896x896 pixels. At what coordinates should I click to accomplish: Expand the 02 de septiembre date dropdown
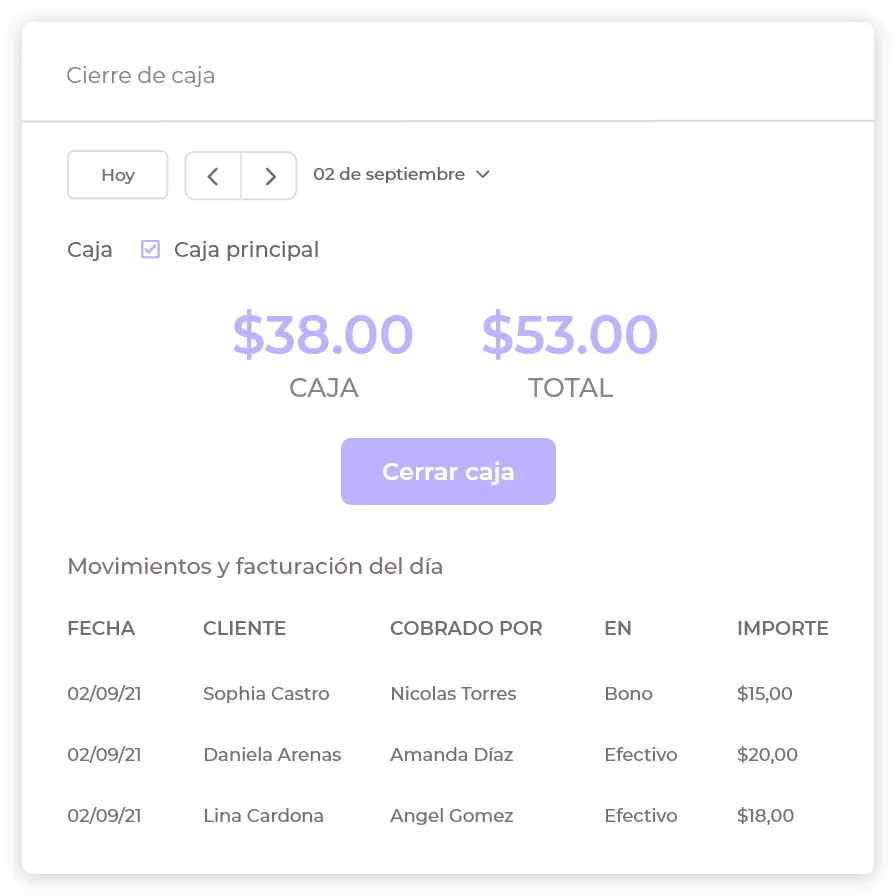401,175
